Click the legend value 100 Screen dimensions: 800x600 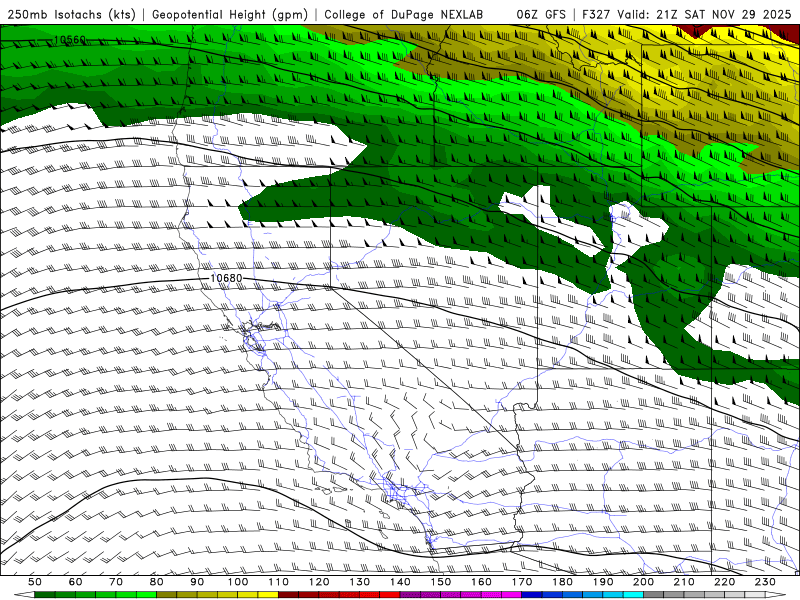point(238,582)
